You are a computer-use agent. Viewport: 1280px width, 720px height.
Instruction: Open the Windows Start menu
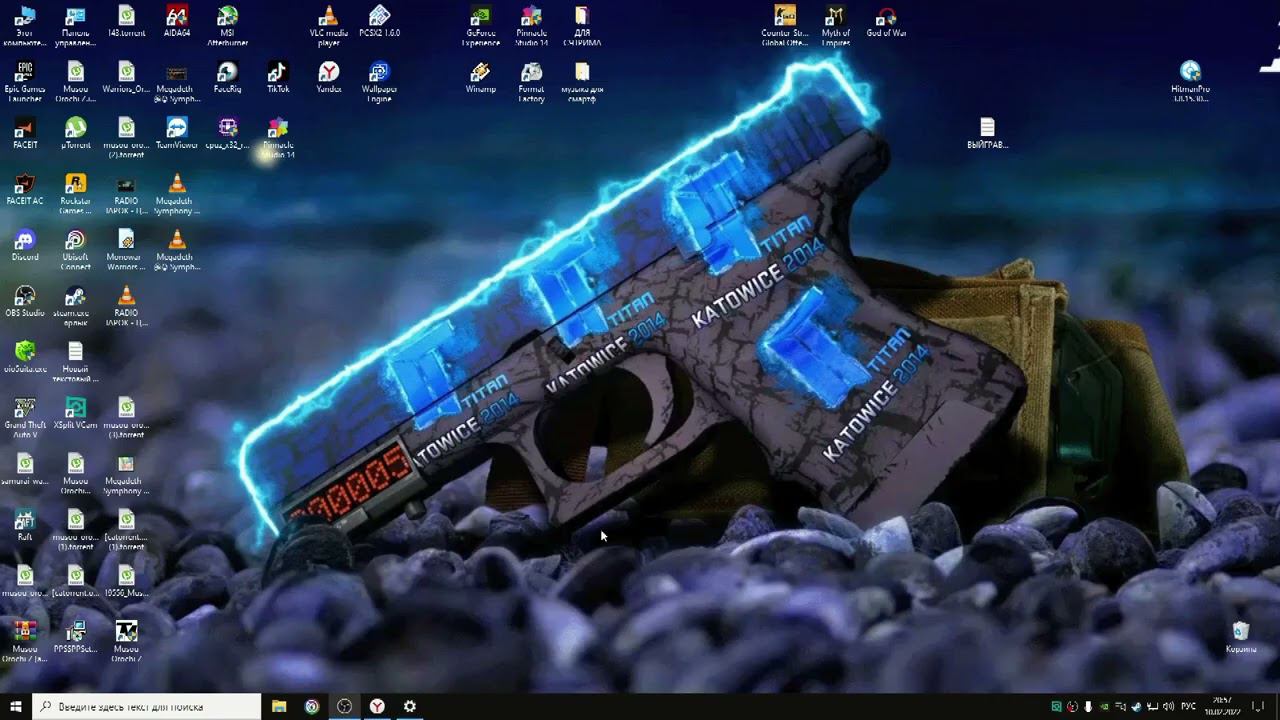15,706
